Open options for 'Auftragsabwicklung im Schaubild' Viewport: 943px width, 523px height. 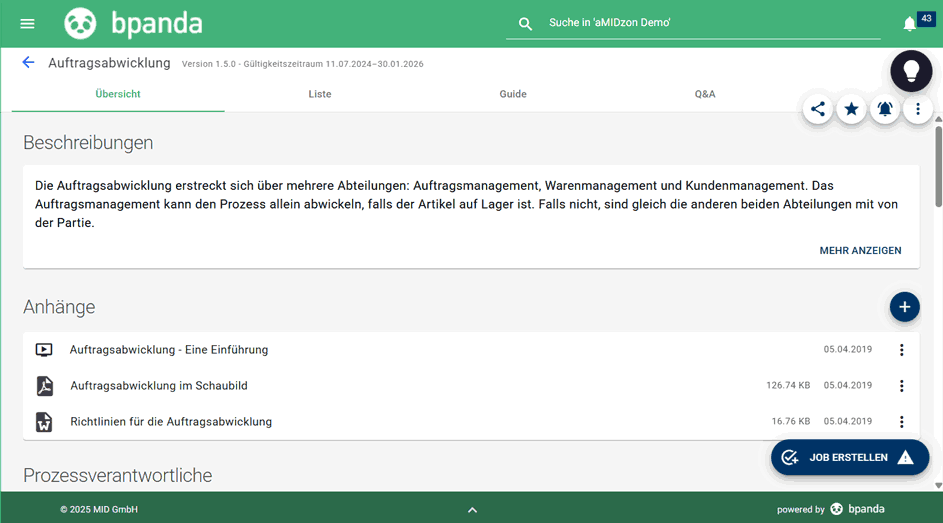point(902,386)
